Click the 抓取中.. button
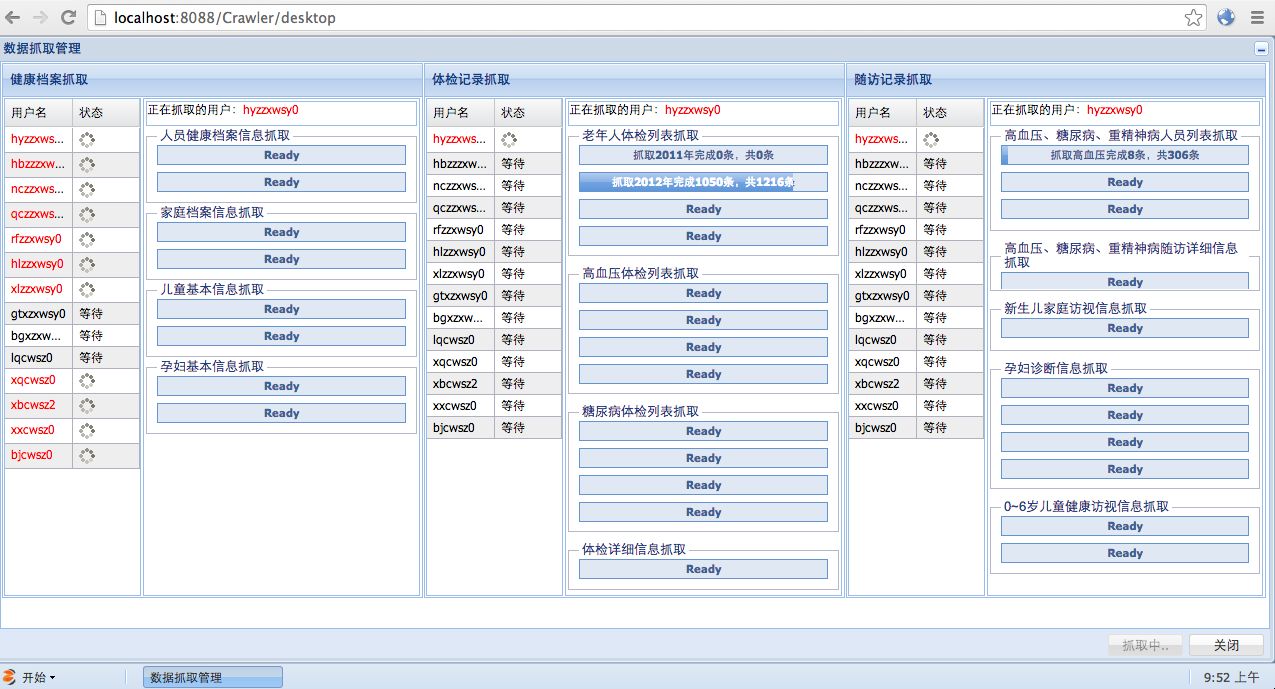This screenshot has height=689, width=1275. click(x=1144, y=645)
